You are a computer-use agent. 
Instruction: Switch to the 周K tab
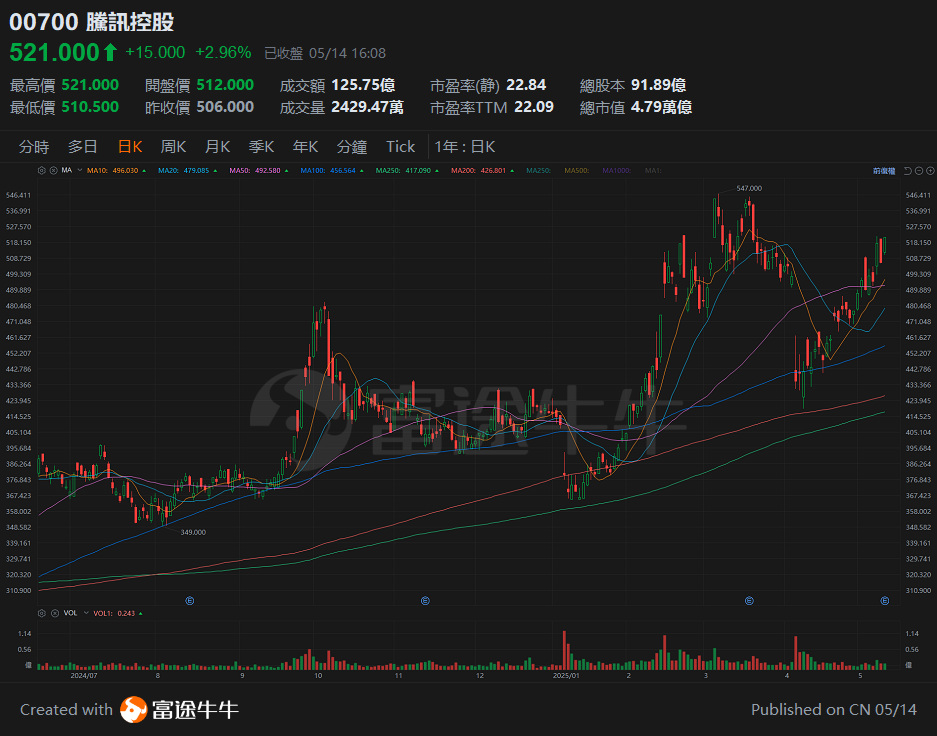[172, 146]
